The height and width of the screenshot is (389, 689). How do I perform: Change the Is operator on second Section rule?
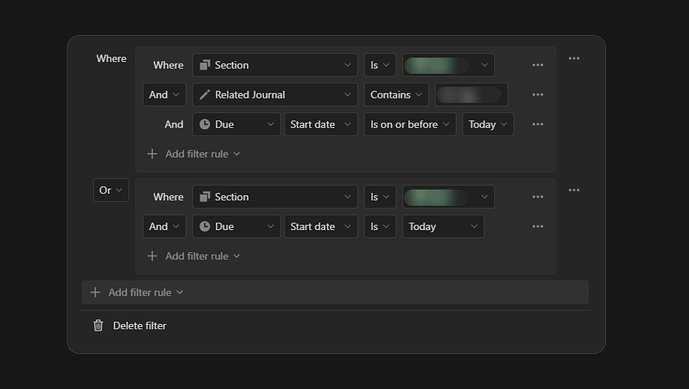click(x=380, y=197)
